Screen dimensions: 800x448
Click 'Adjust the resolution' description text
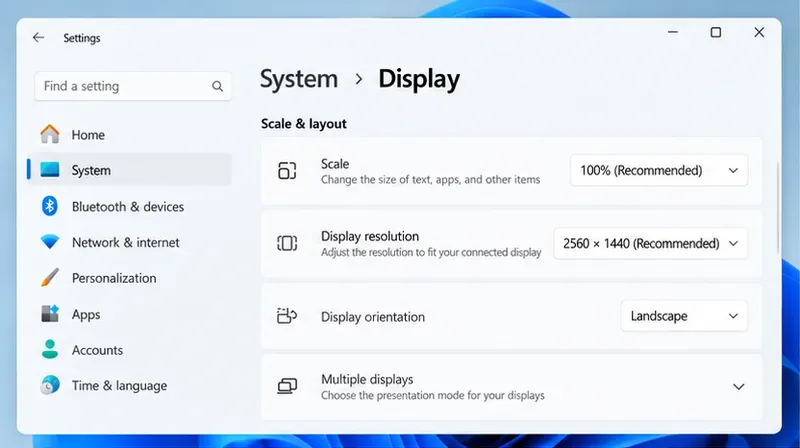coord(431,252)
